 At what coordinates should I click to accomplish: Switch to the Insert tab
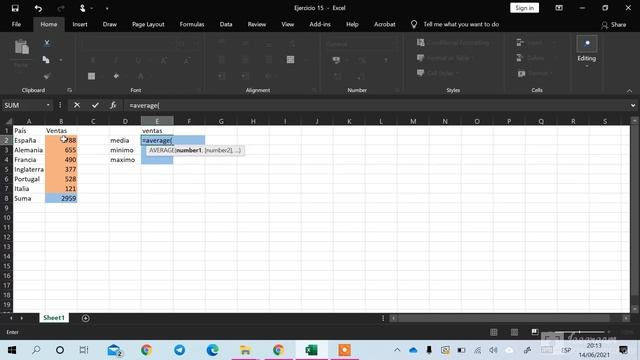(80, 24)
